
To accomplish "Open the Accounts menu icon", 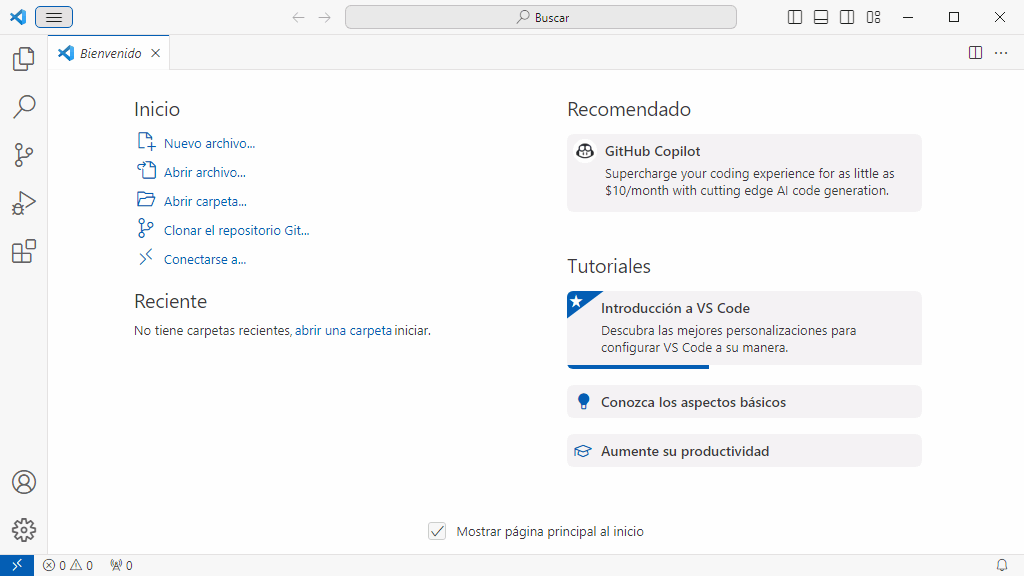I will pos(24,482).
